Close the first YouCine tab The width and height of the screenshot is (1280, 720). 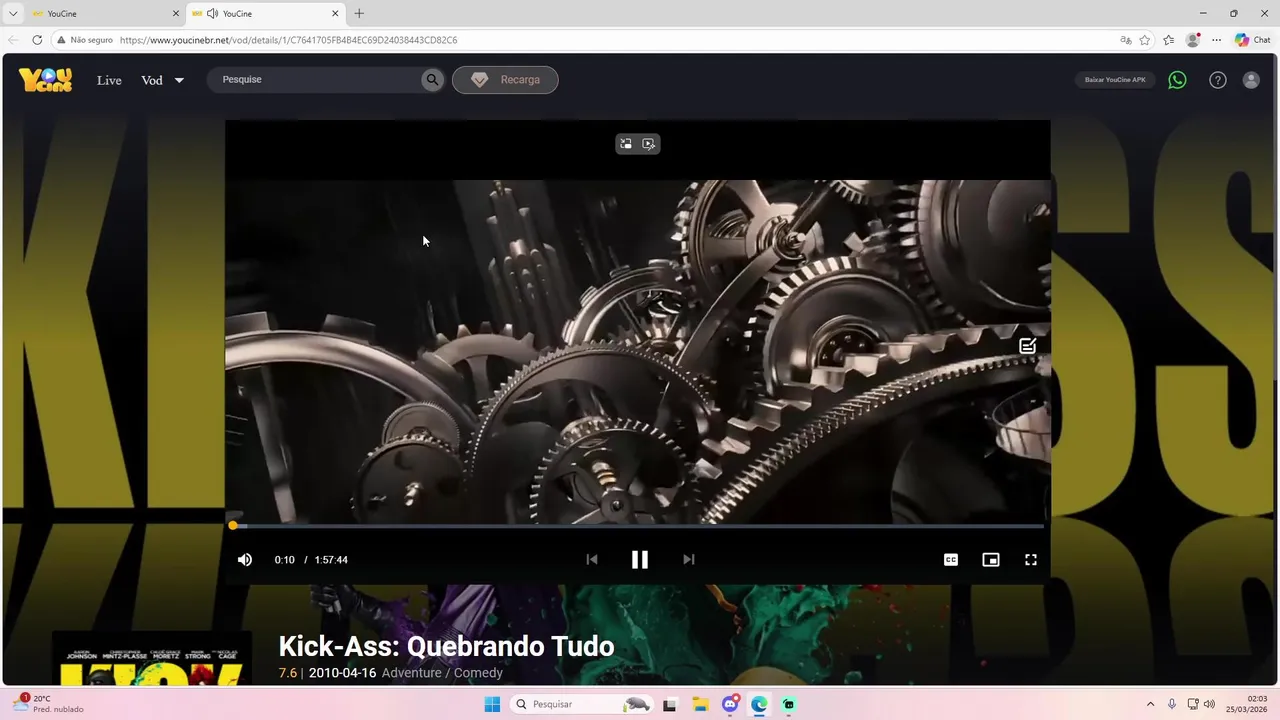(176, 14)
